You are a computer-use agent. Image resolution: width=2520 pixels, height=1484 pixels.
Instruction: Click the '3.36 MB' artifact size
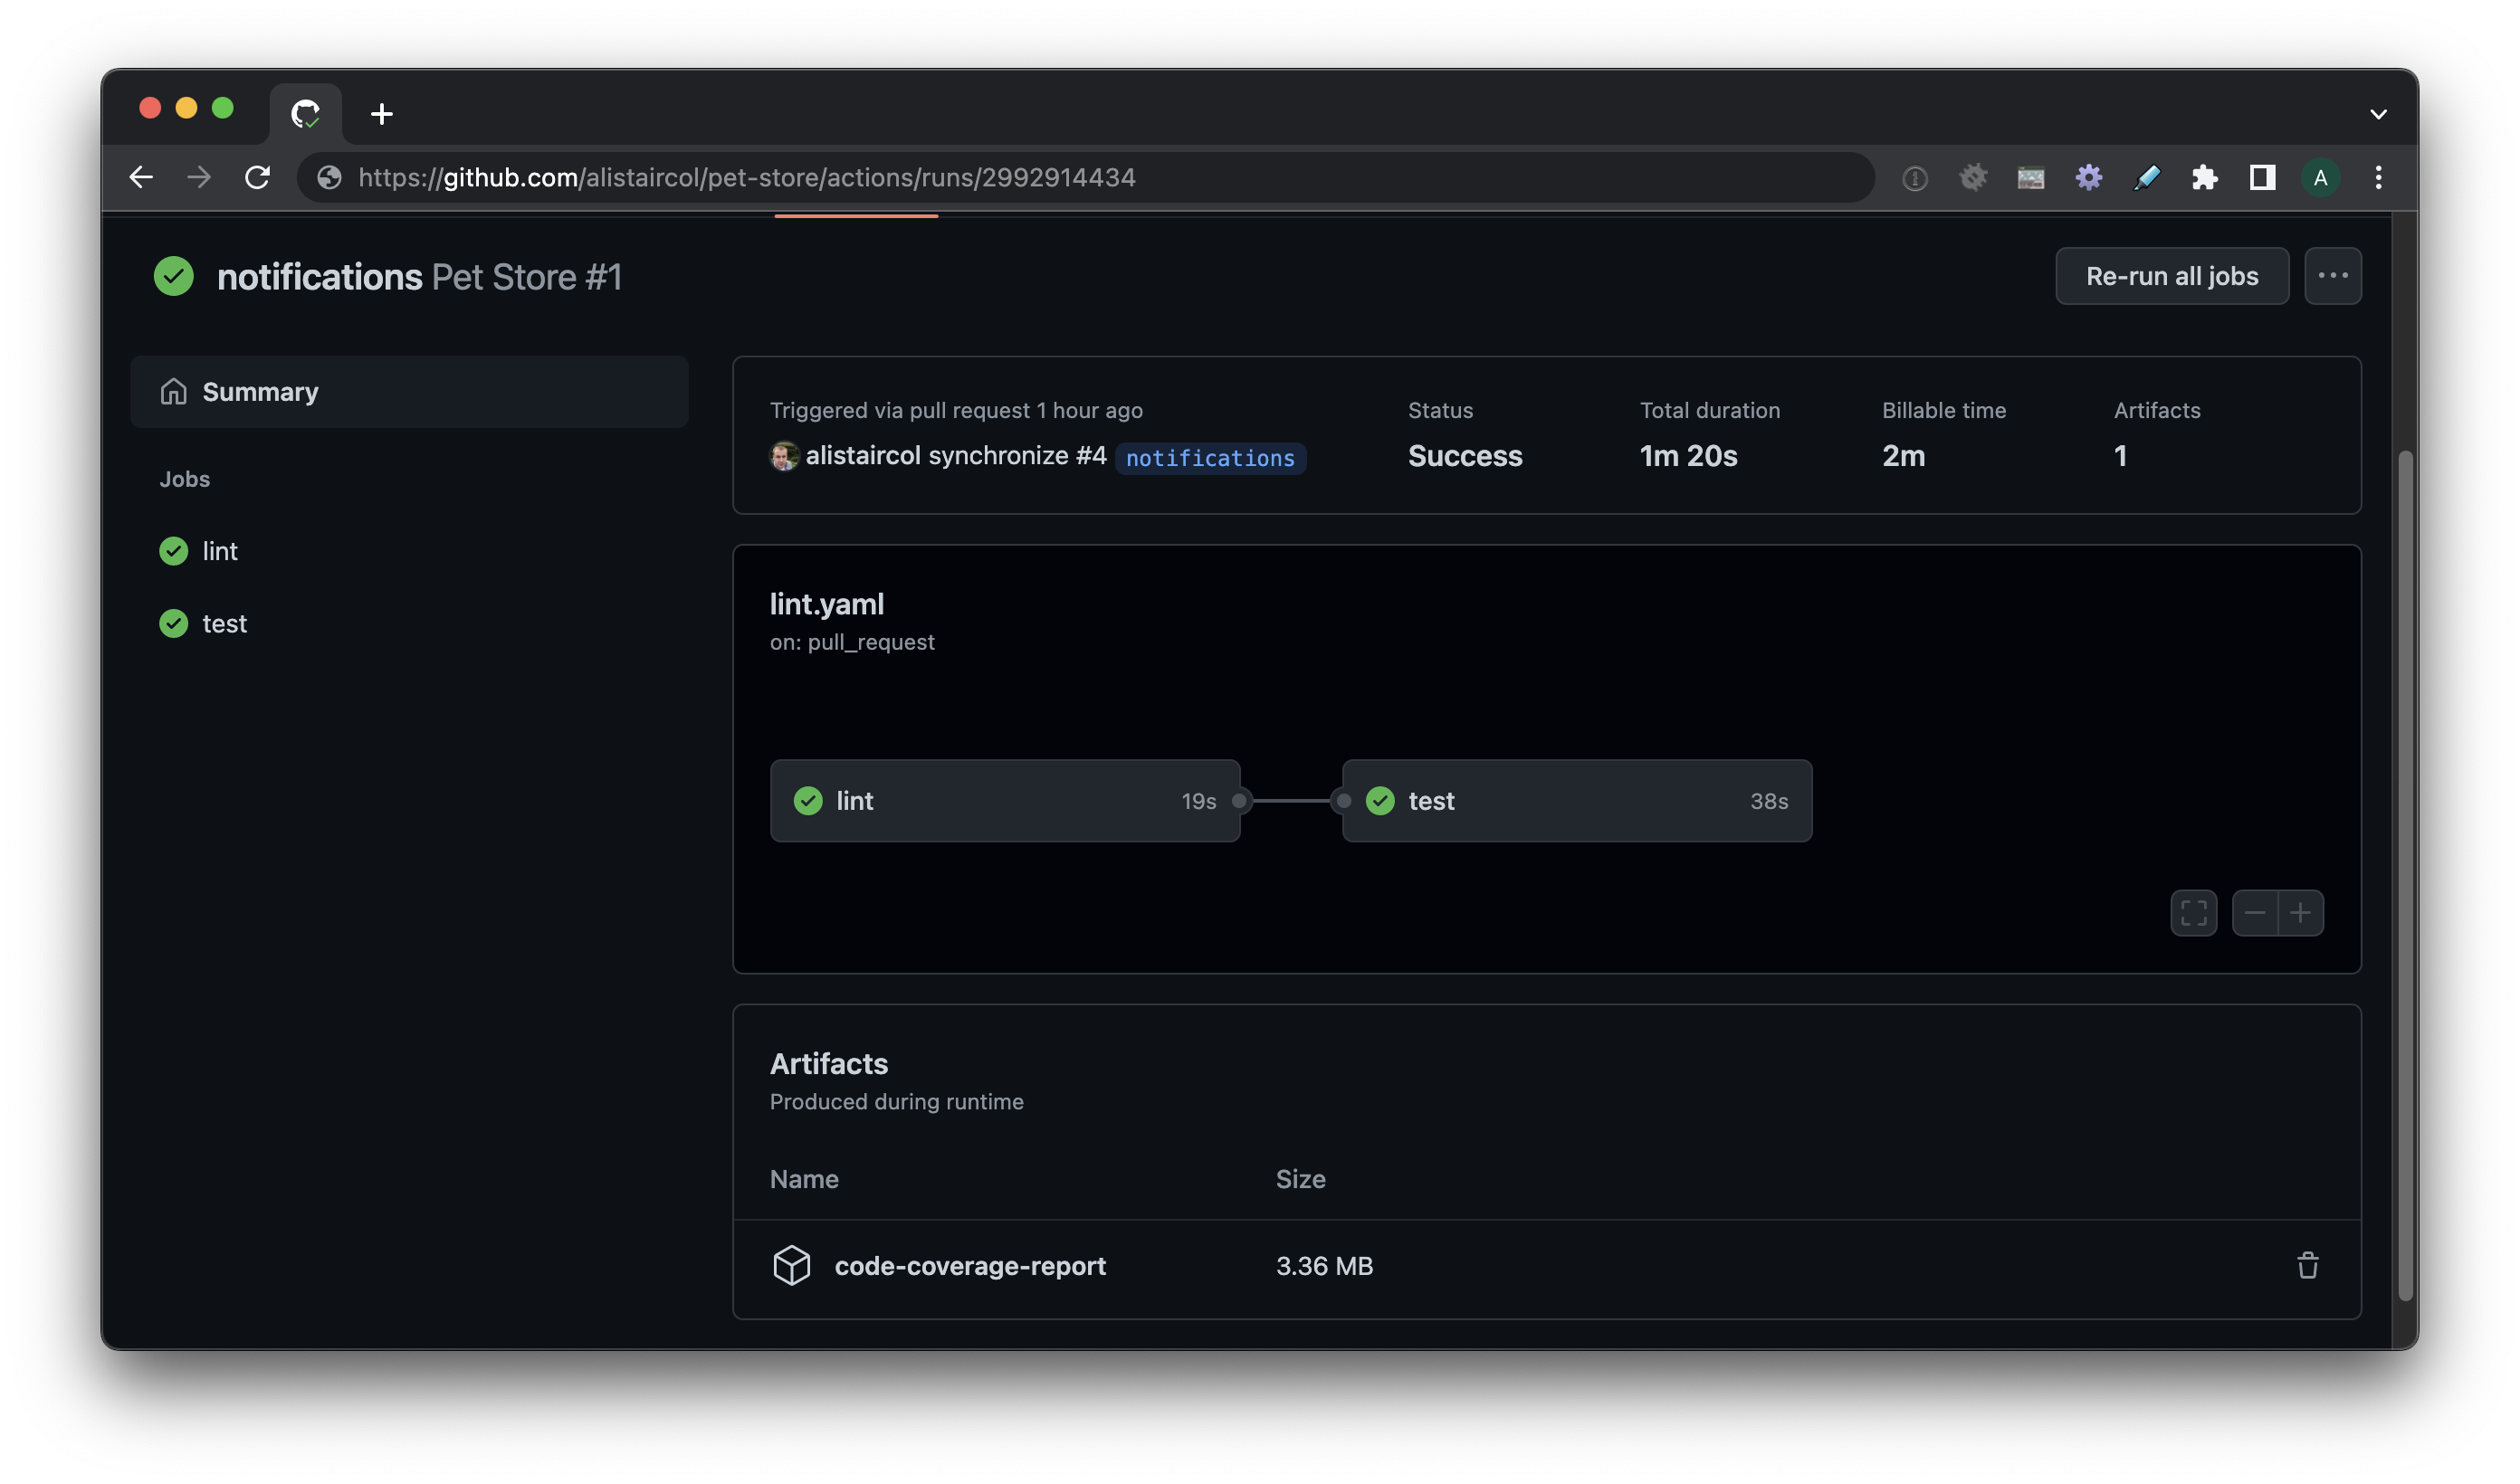pyautogui.click(x=1324, y=1266)
